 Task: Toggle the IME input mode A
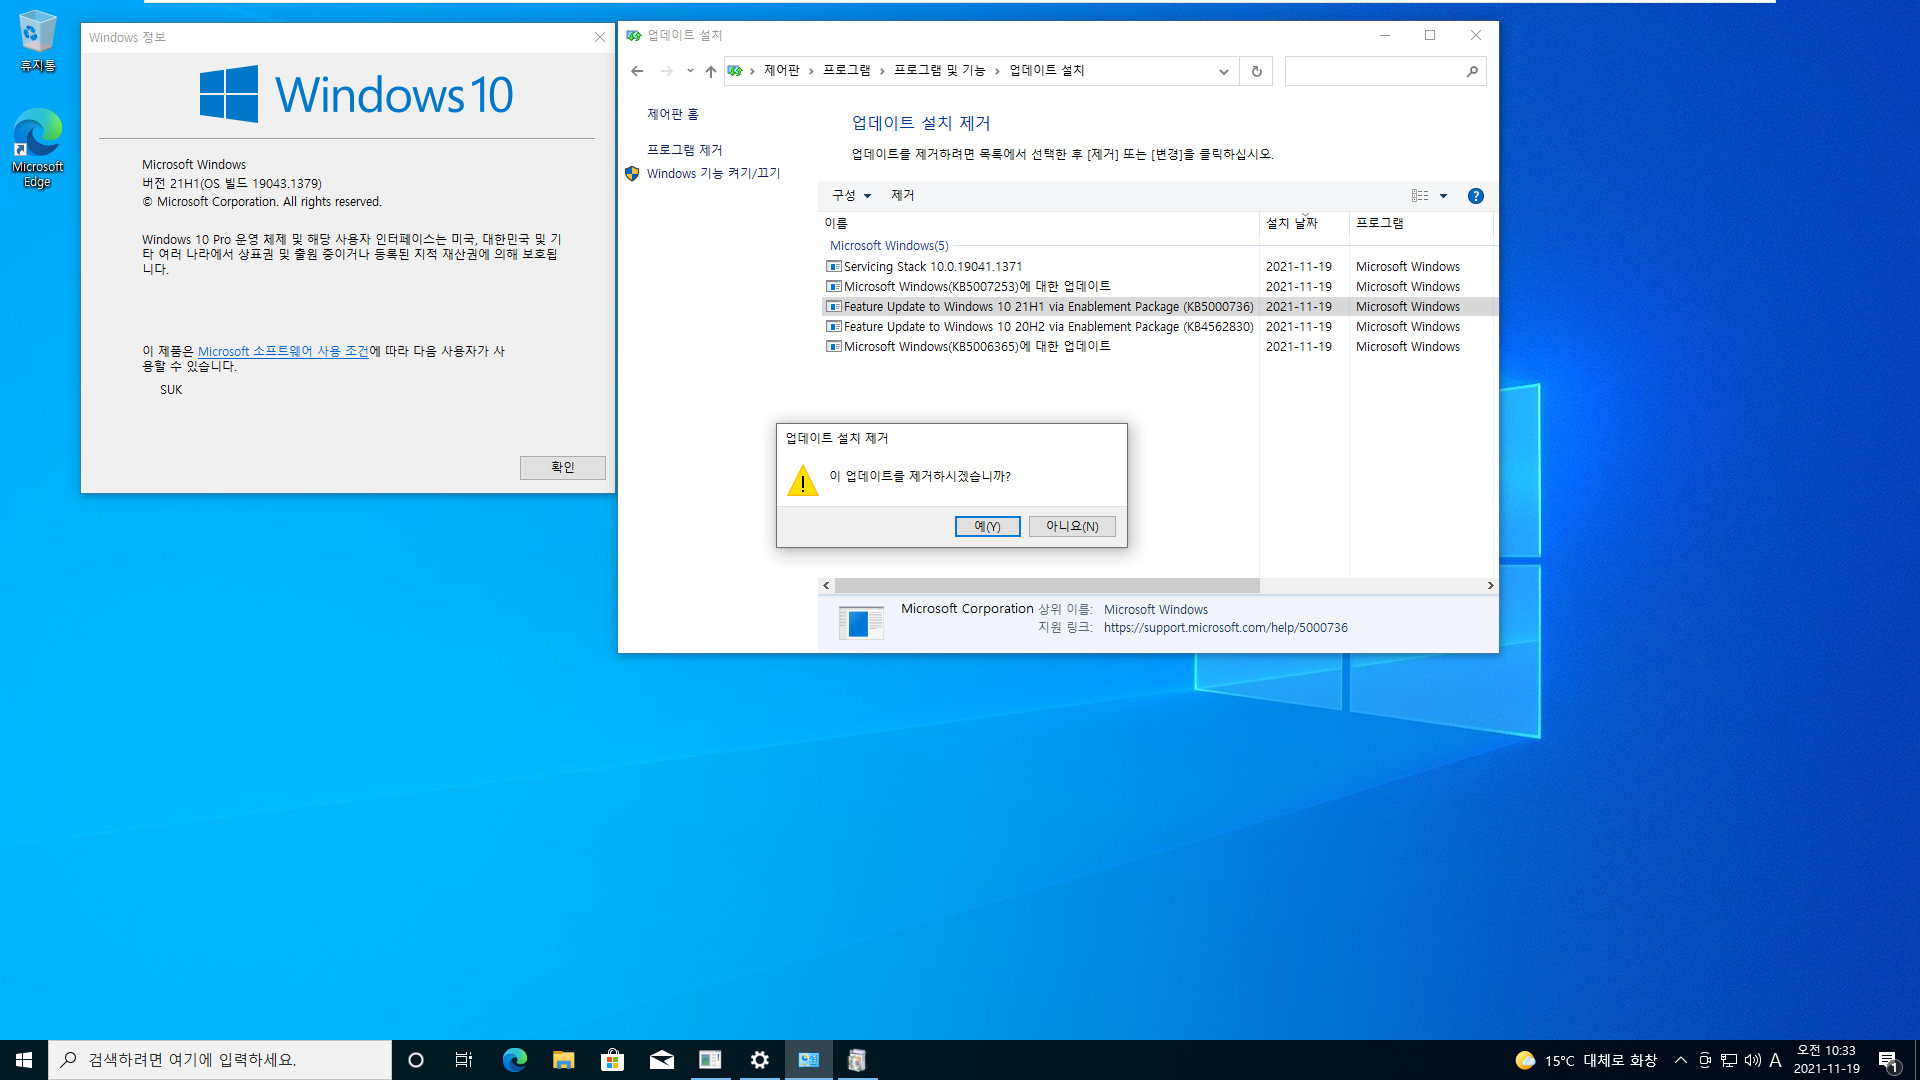tap(1776, 1060)
